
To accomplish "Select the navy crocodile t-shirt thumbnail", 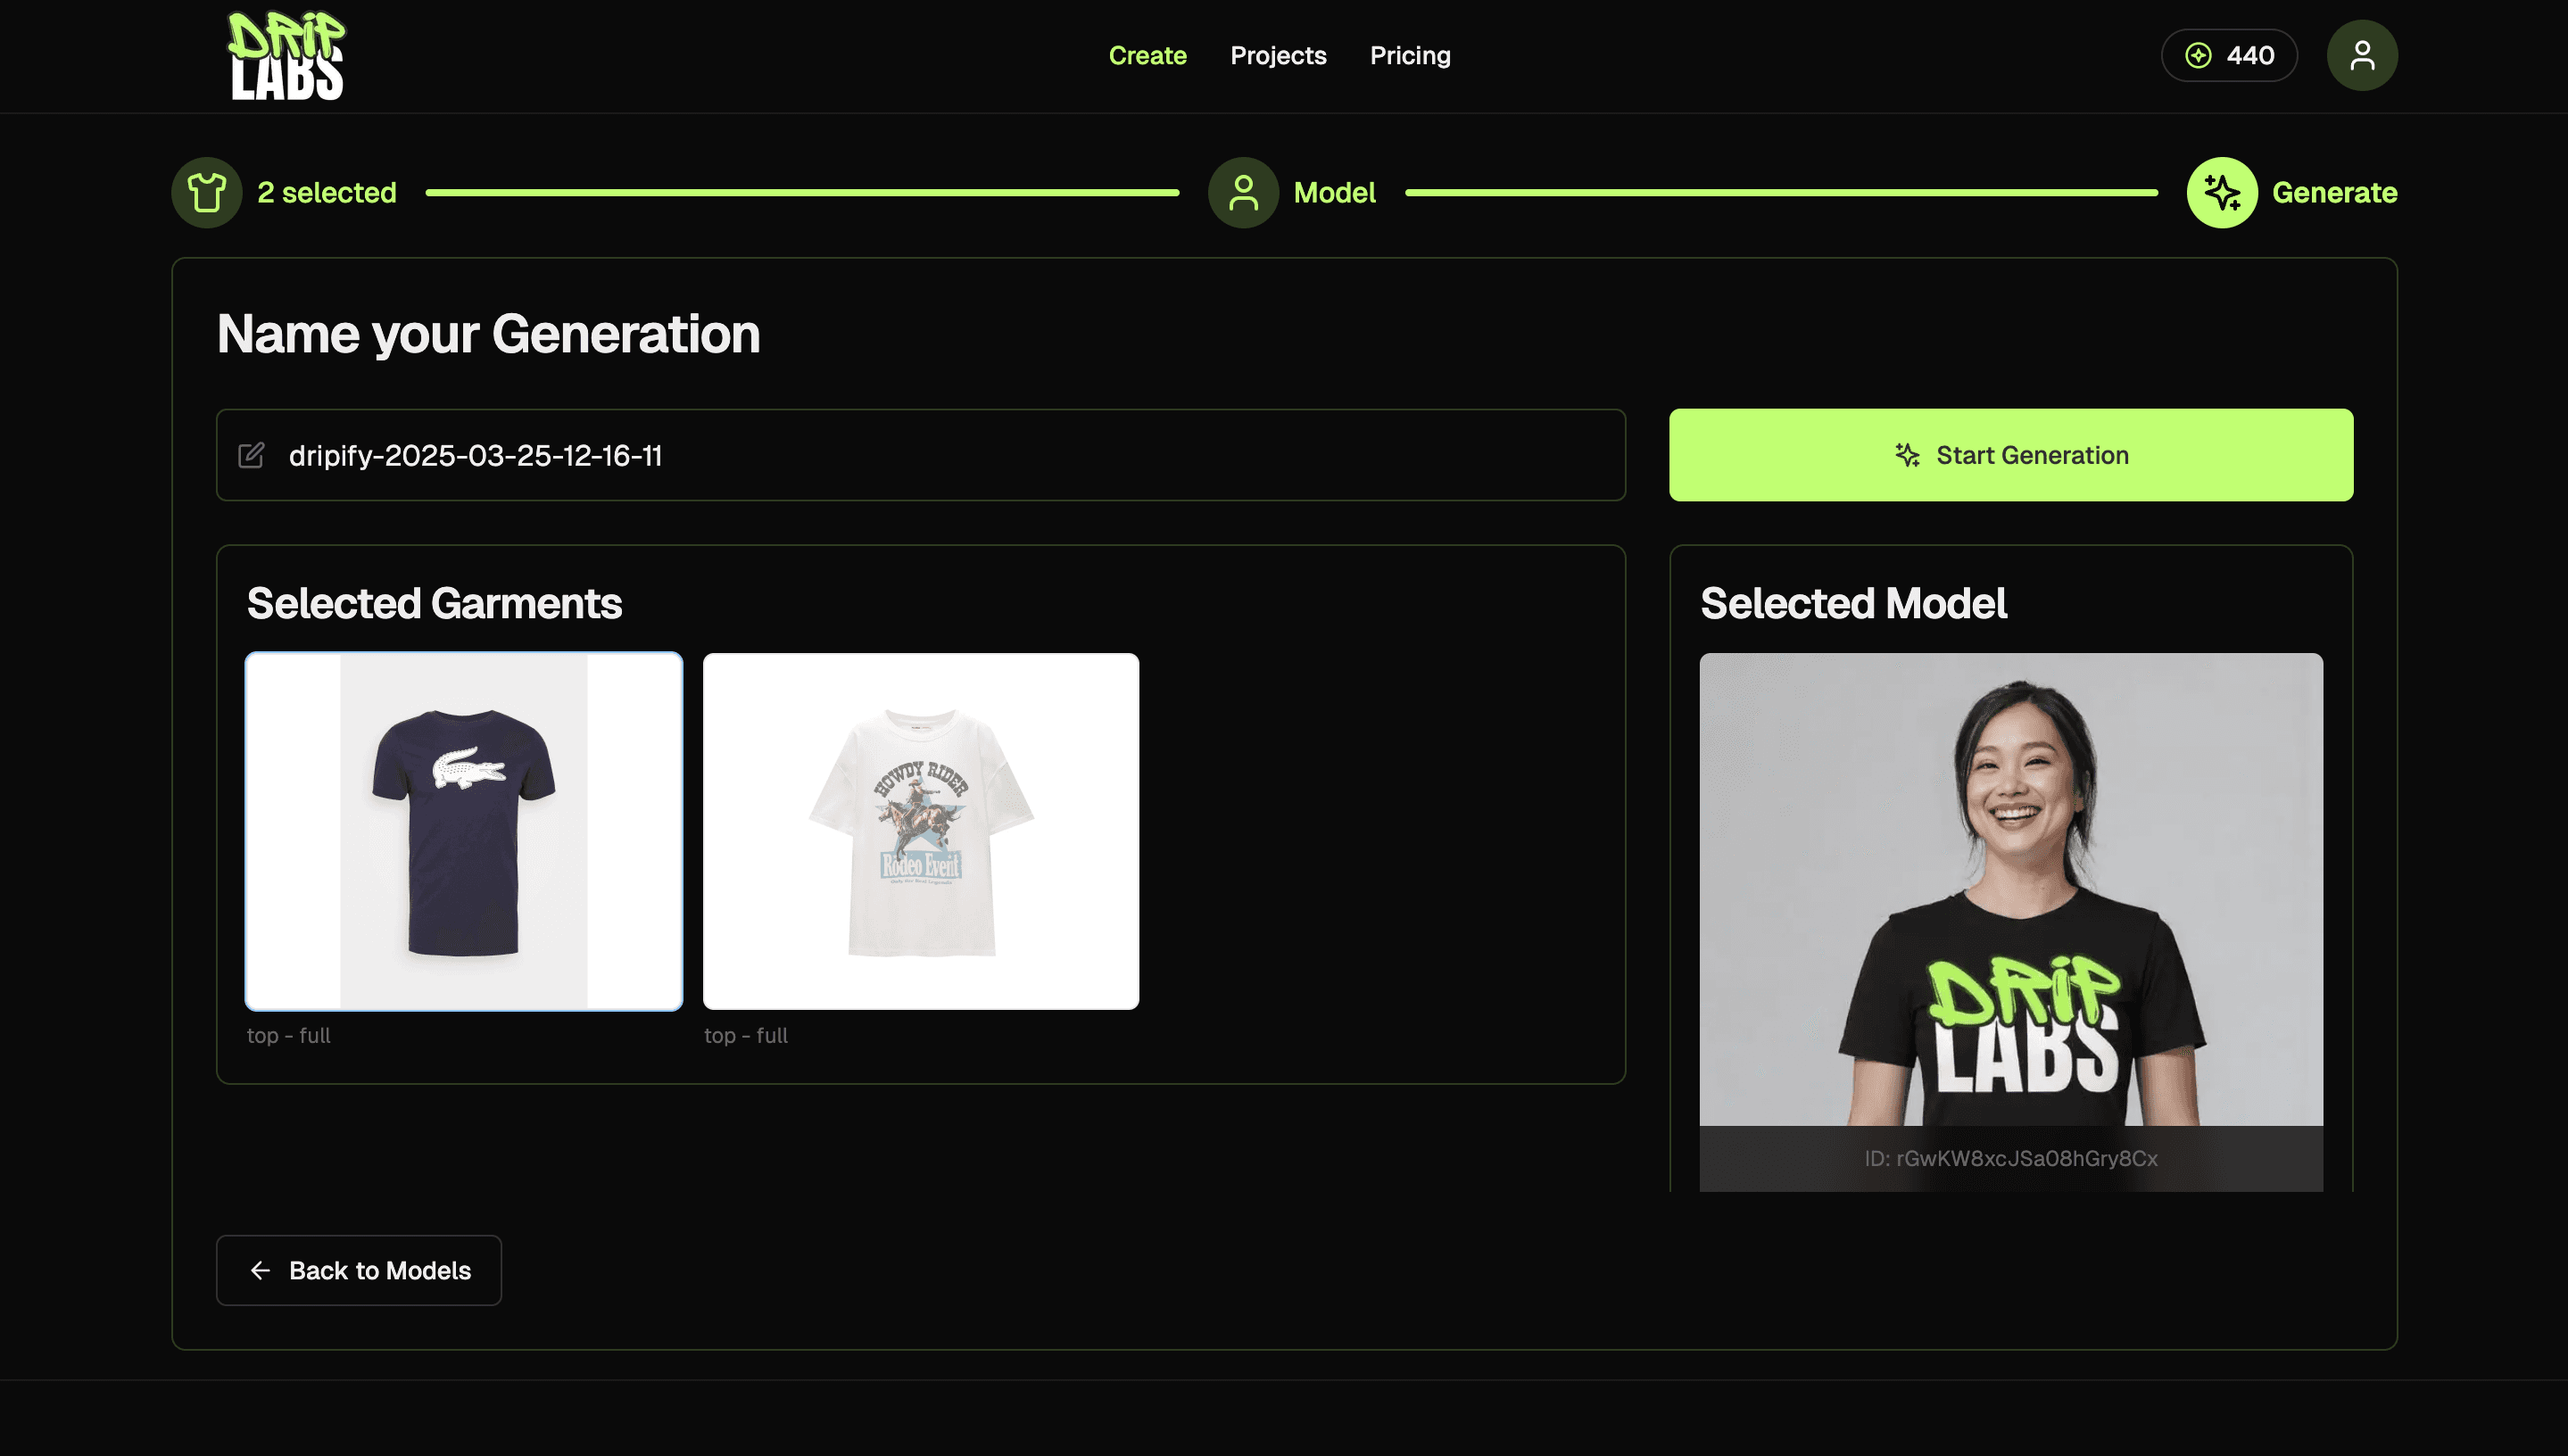I will click(x=464, y=831).
